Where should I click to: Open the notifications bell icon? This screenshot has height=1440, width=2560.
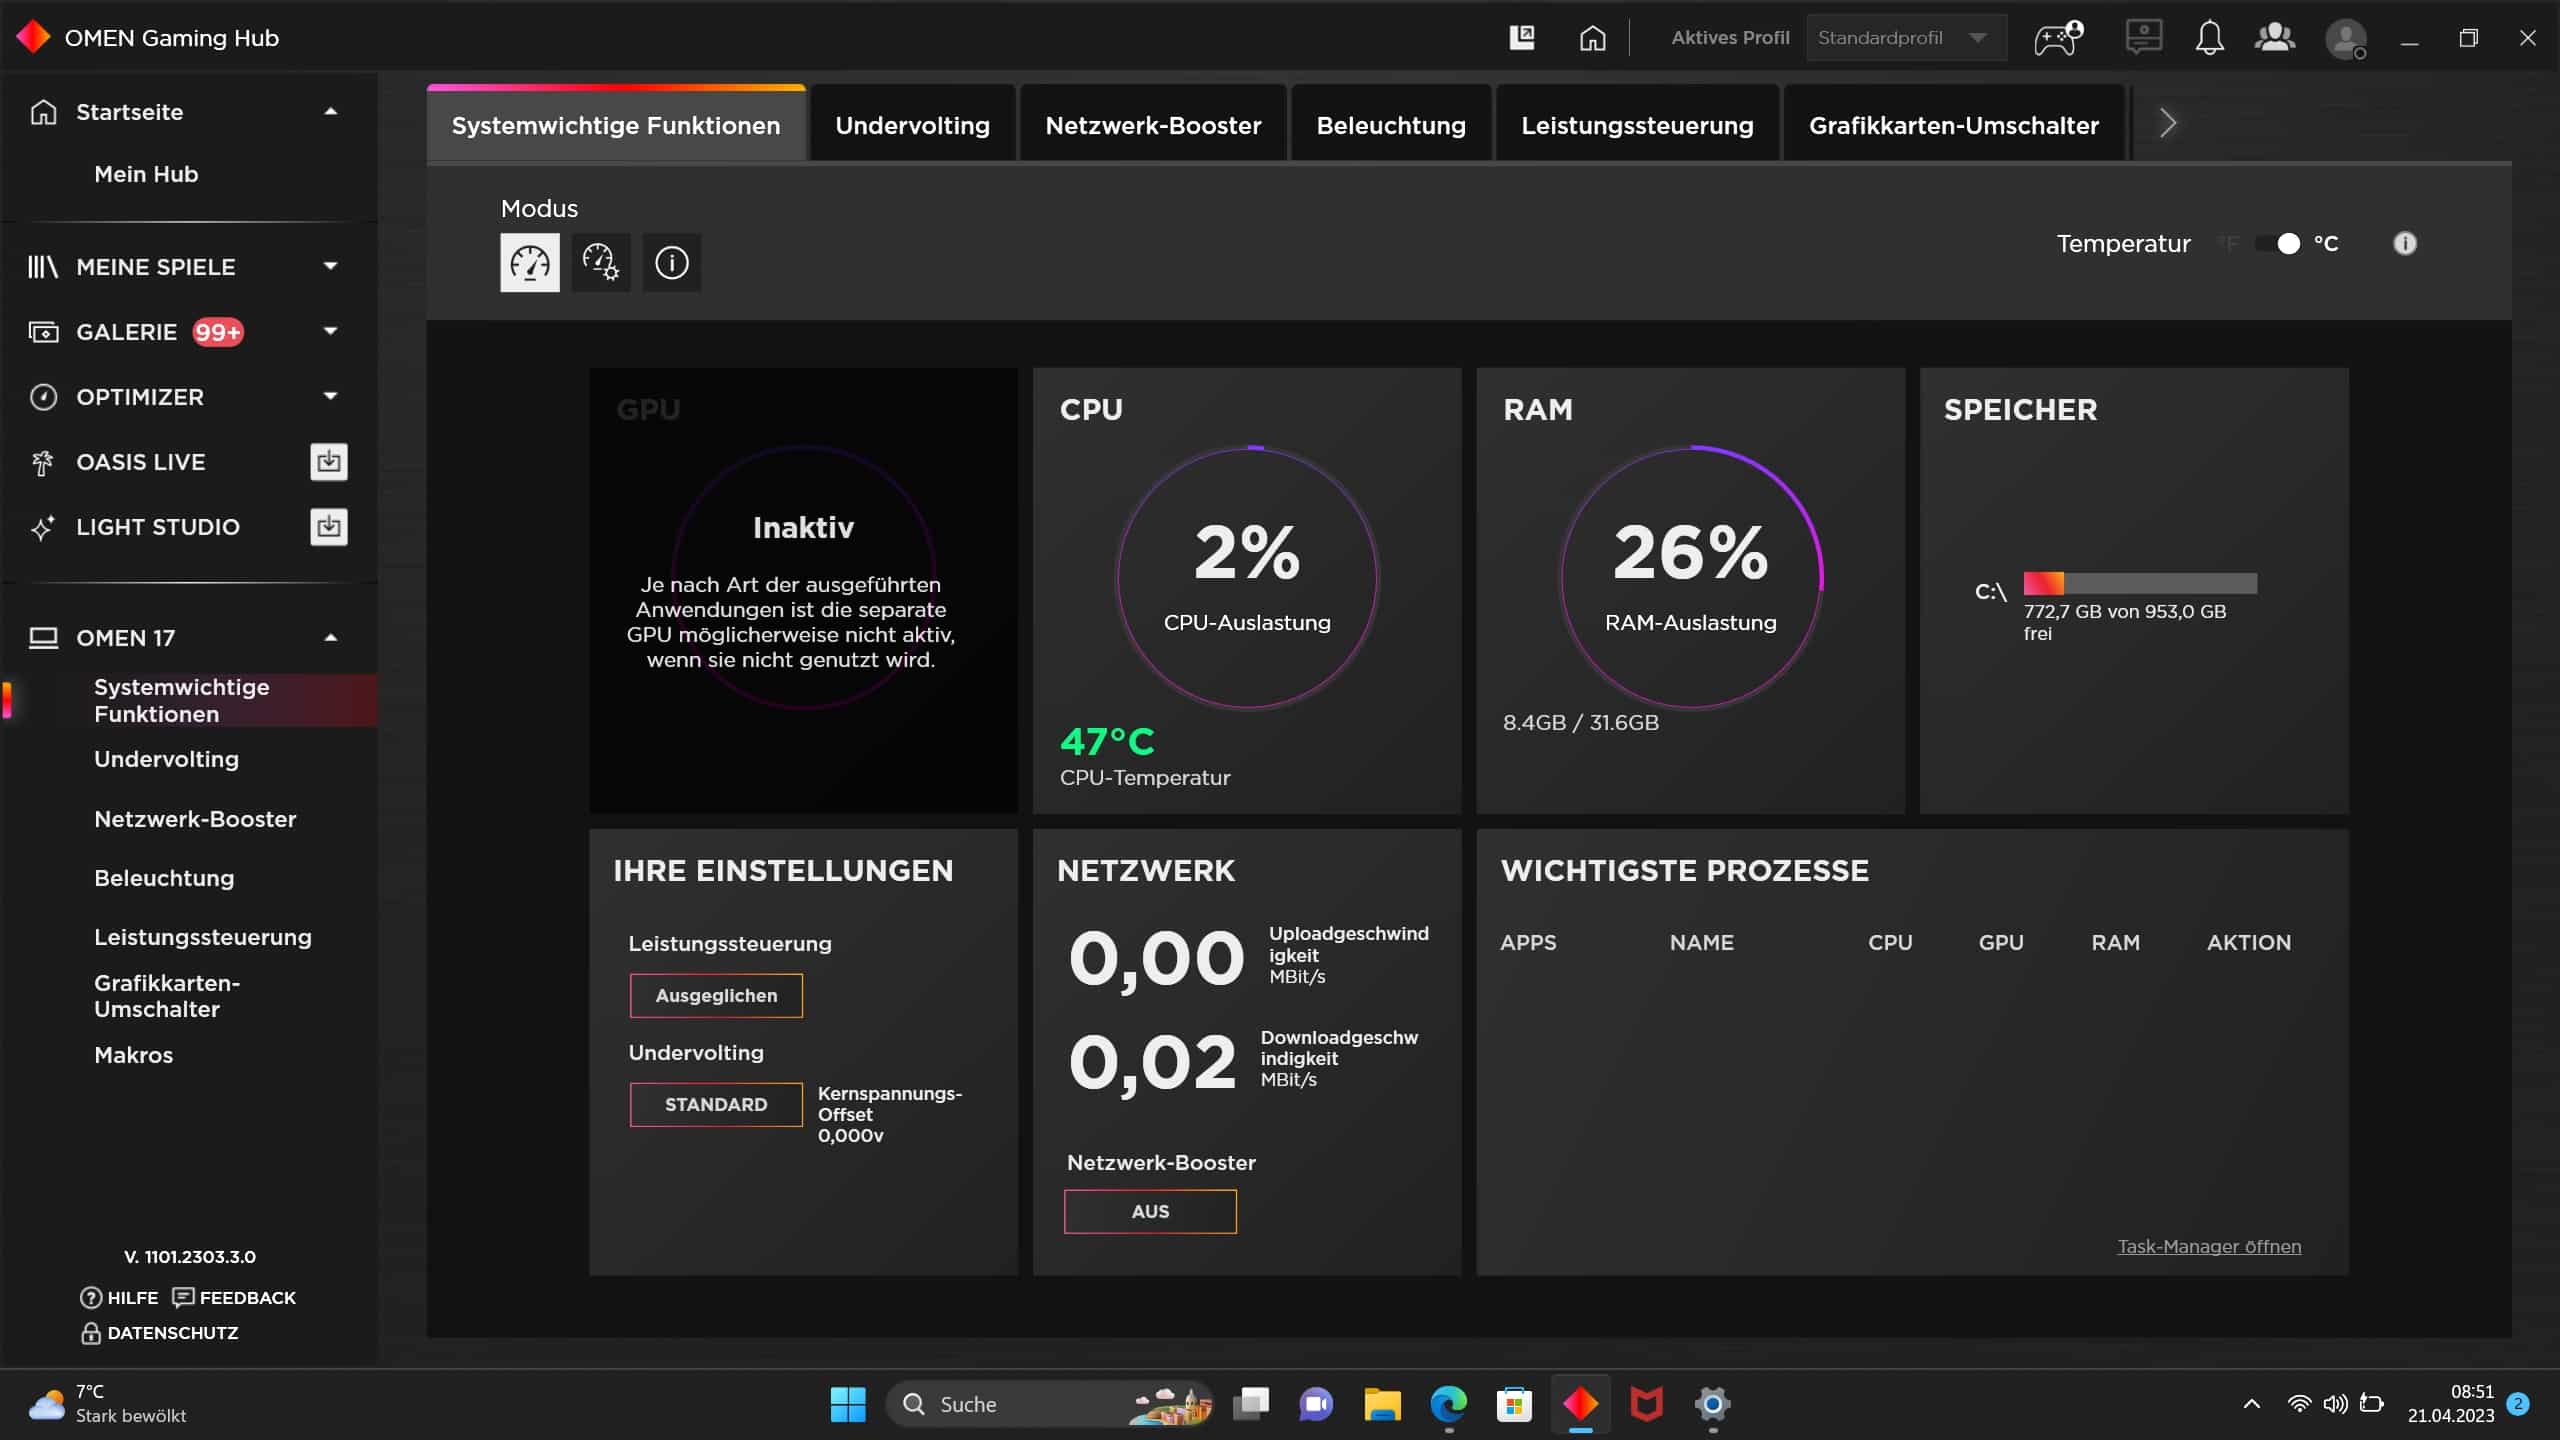coord(2209,38)
